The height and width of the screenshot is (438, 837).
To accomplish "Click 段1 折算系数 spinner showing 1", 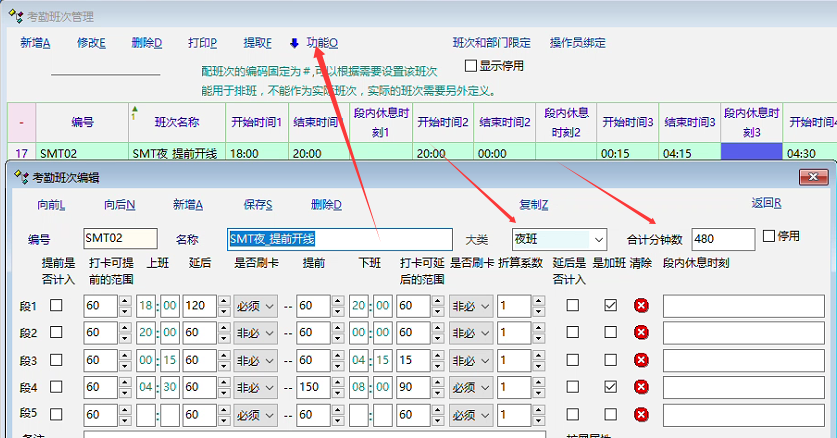I will point(514,306).
